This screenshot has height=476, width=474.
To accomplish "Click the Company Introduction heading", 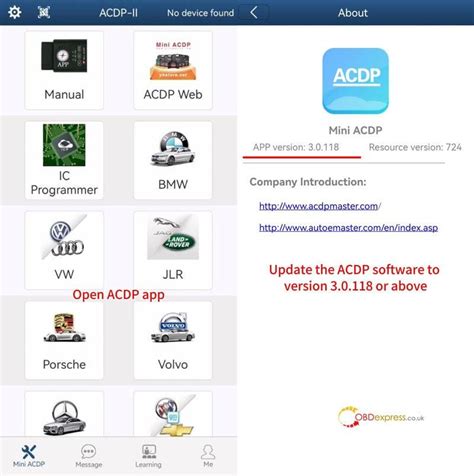I will point(308,182).
